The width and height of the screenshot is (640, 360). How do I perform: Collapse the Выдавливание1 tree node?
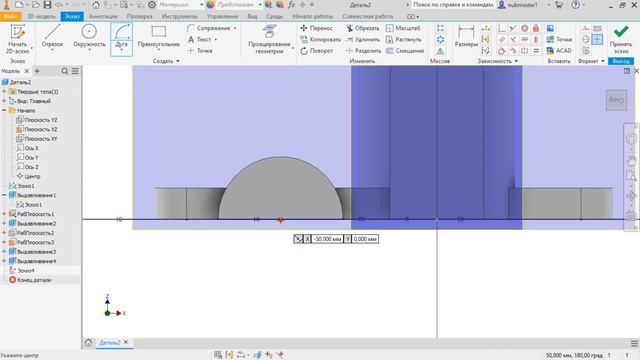pos(4,195)
